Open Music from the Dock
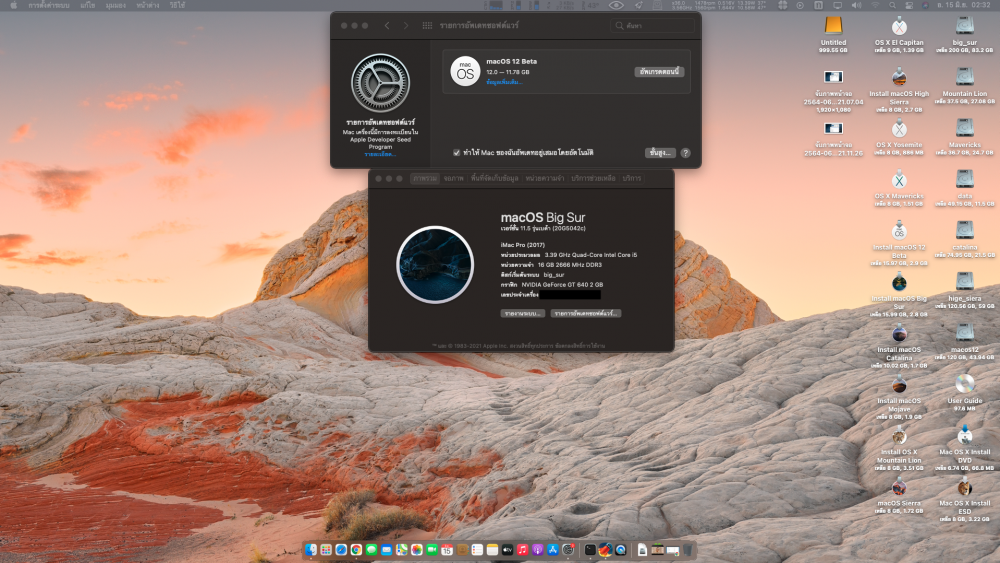 click(x=522, y=550)
